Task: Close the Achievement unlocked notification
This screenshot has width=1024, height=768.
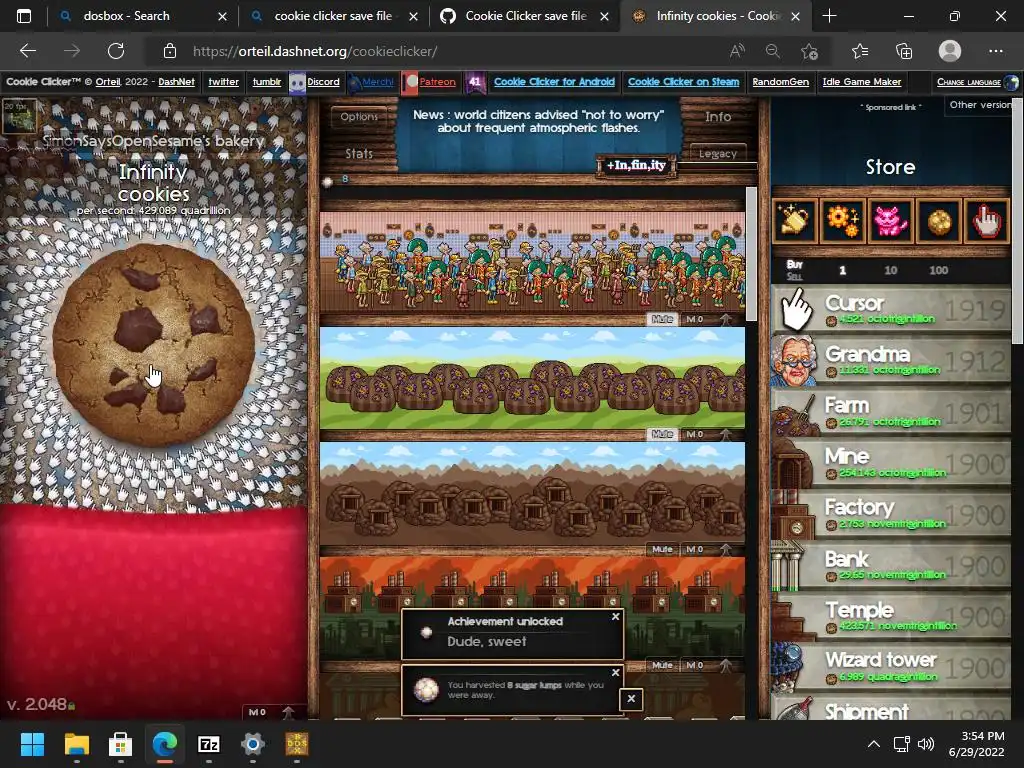Action: tap(615, 616)
